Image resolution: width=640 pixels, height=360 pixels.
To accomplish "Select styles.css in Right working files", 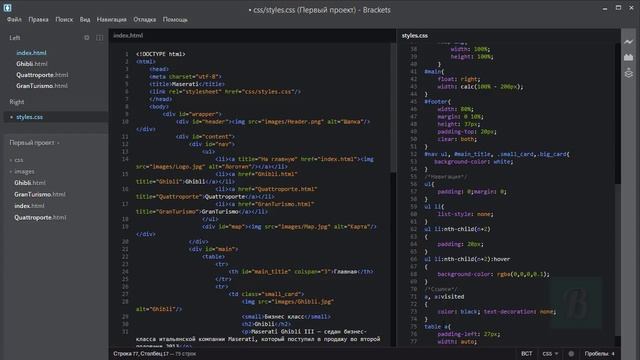I will [x=29, y=117].
